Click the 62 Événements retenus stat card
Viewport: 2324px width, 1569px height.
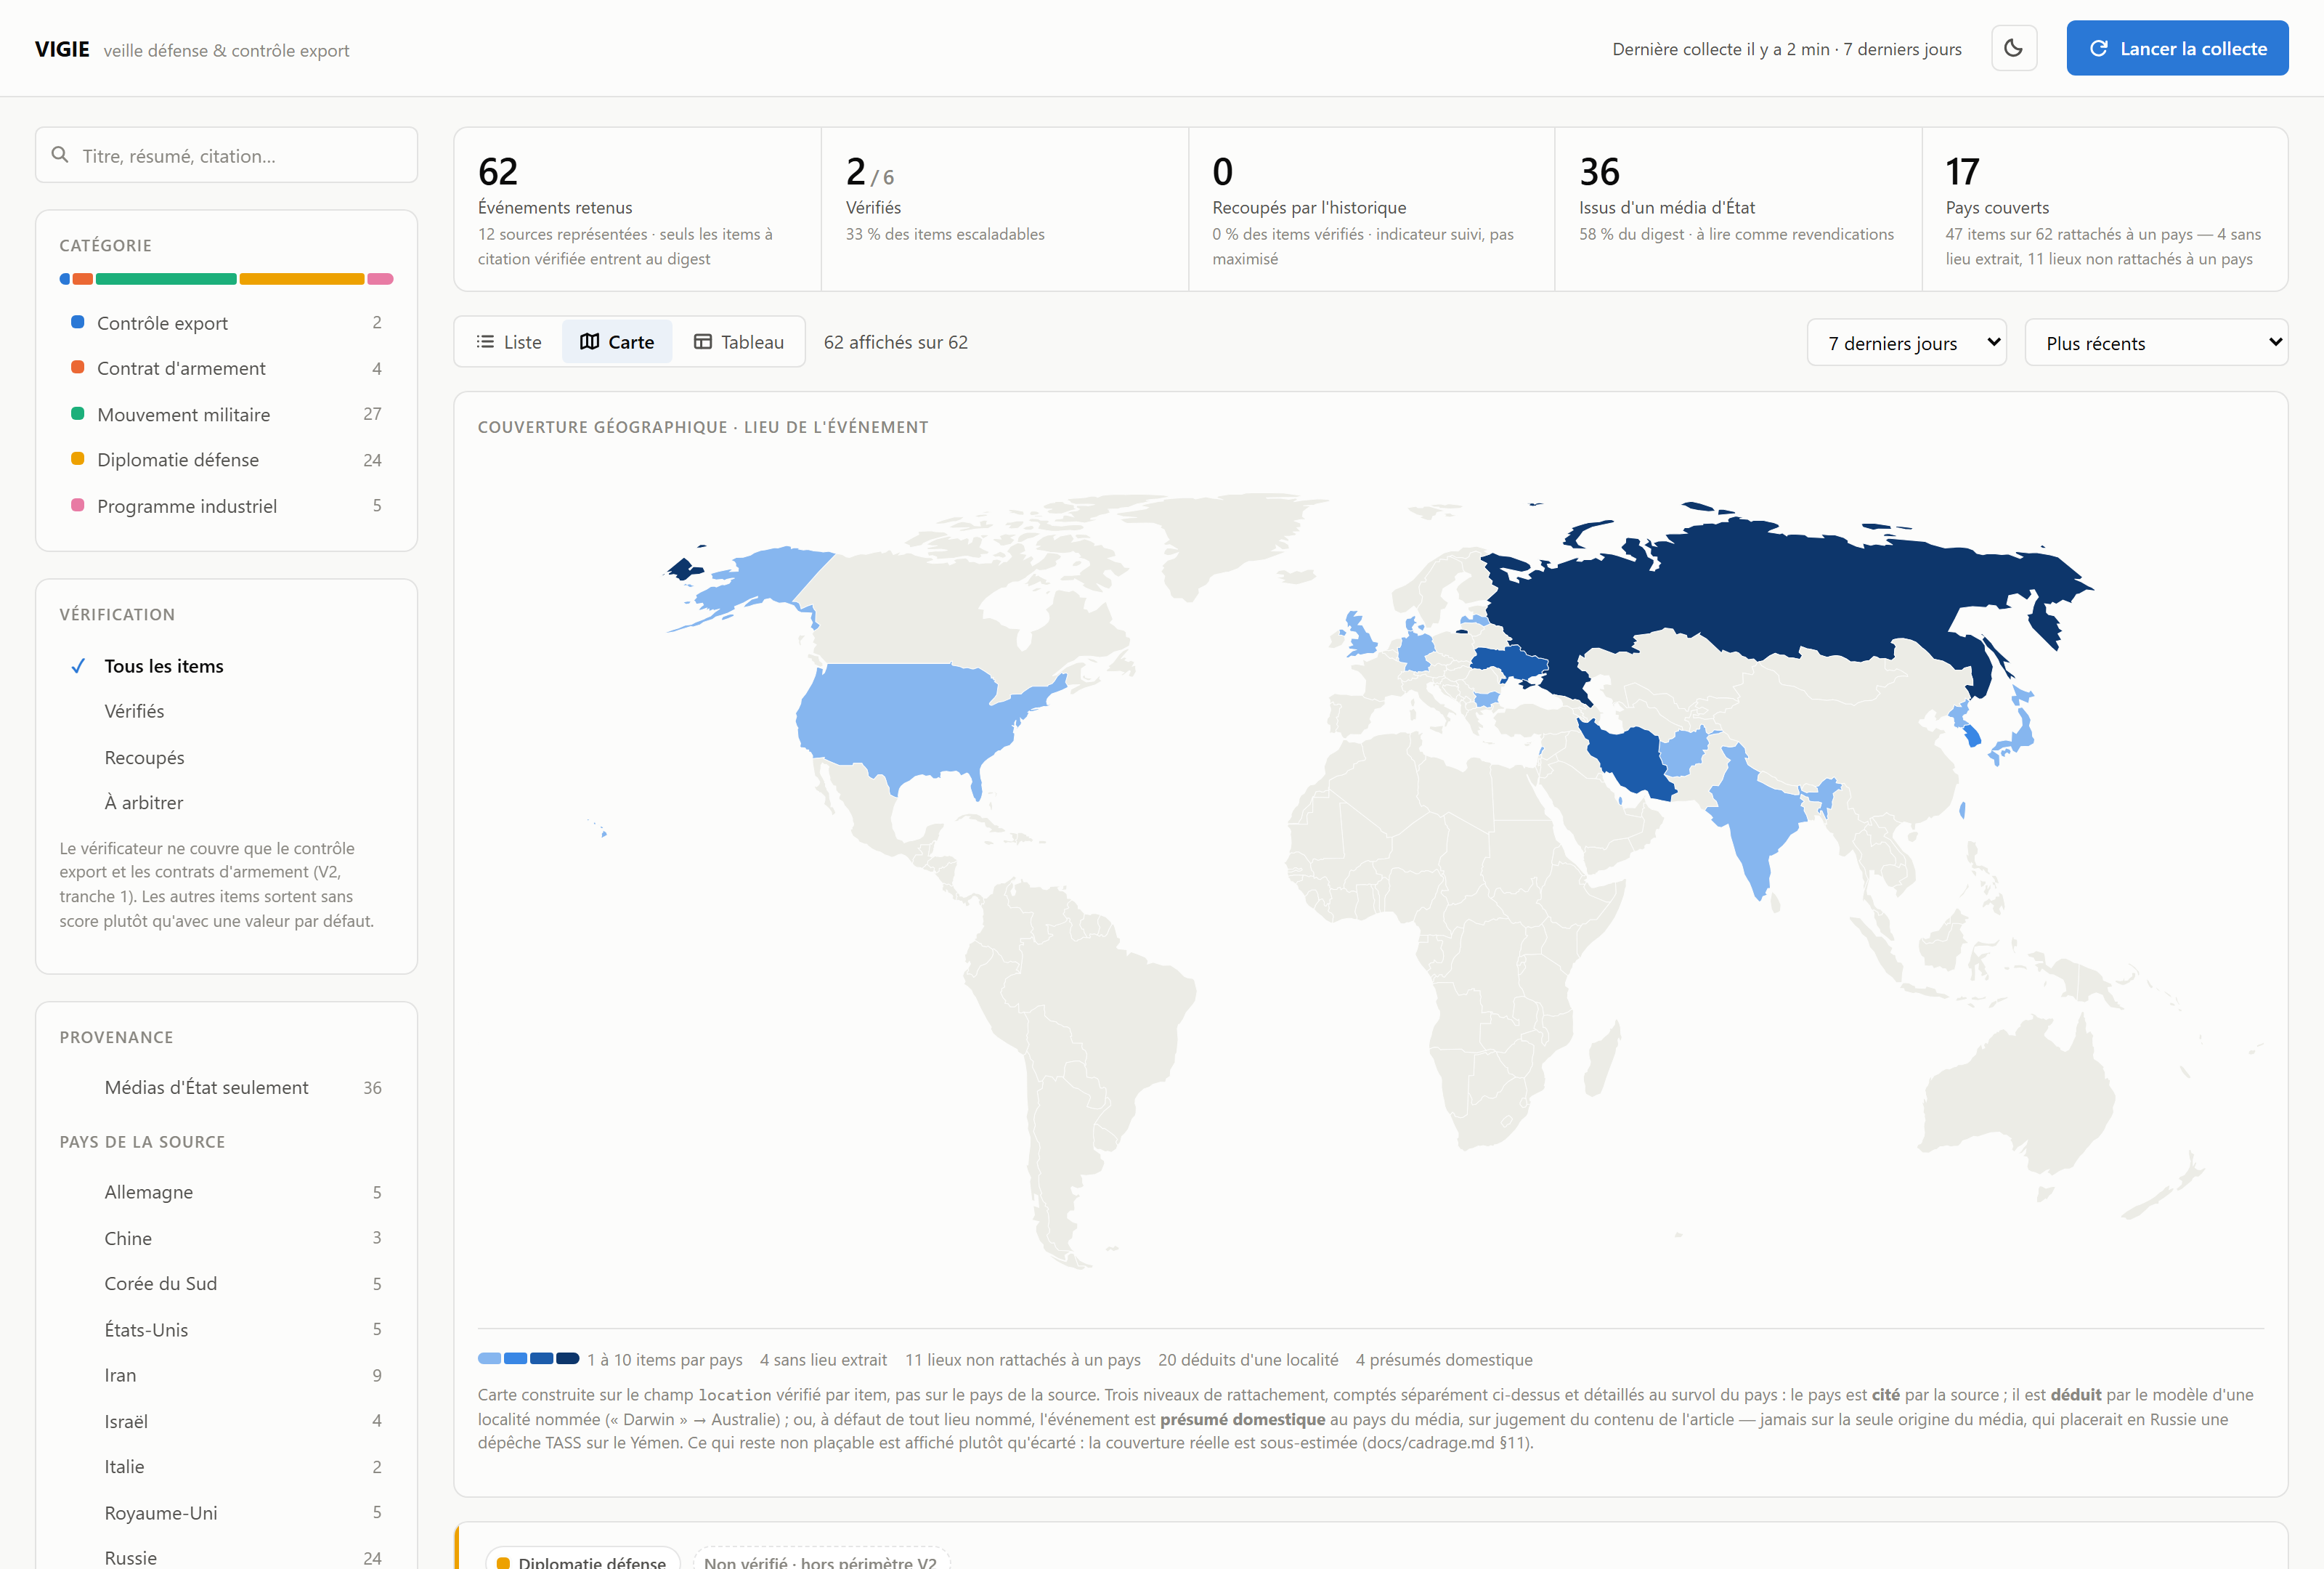point(637,209)
